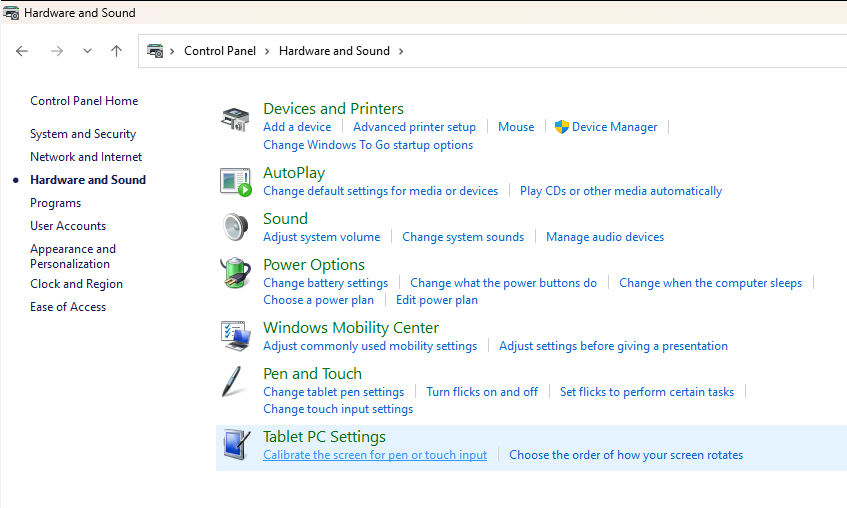Click the Devices and Printers icon
The height and width of the screenshot is (508, 847).
click(x=234, y=119)
